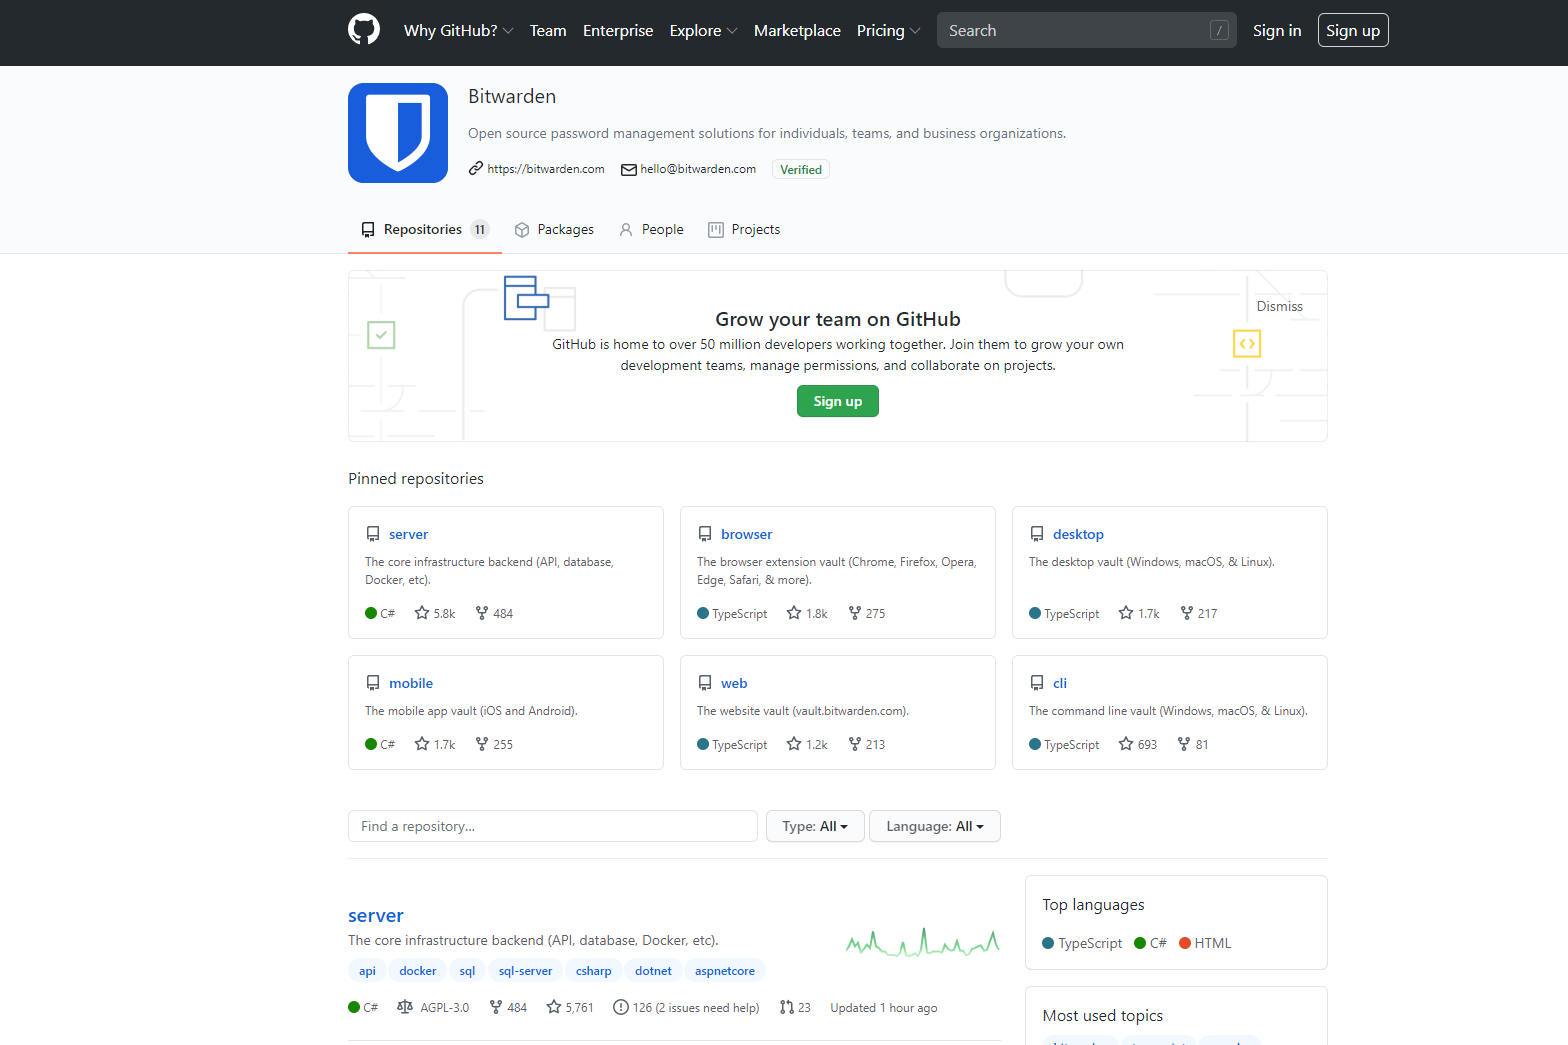Focus the top Search field

1086,30
